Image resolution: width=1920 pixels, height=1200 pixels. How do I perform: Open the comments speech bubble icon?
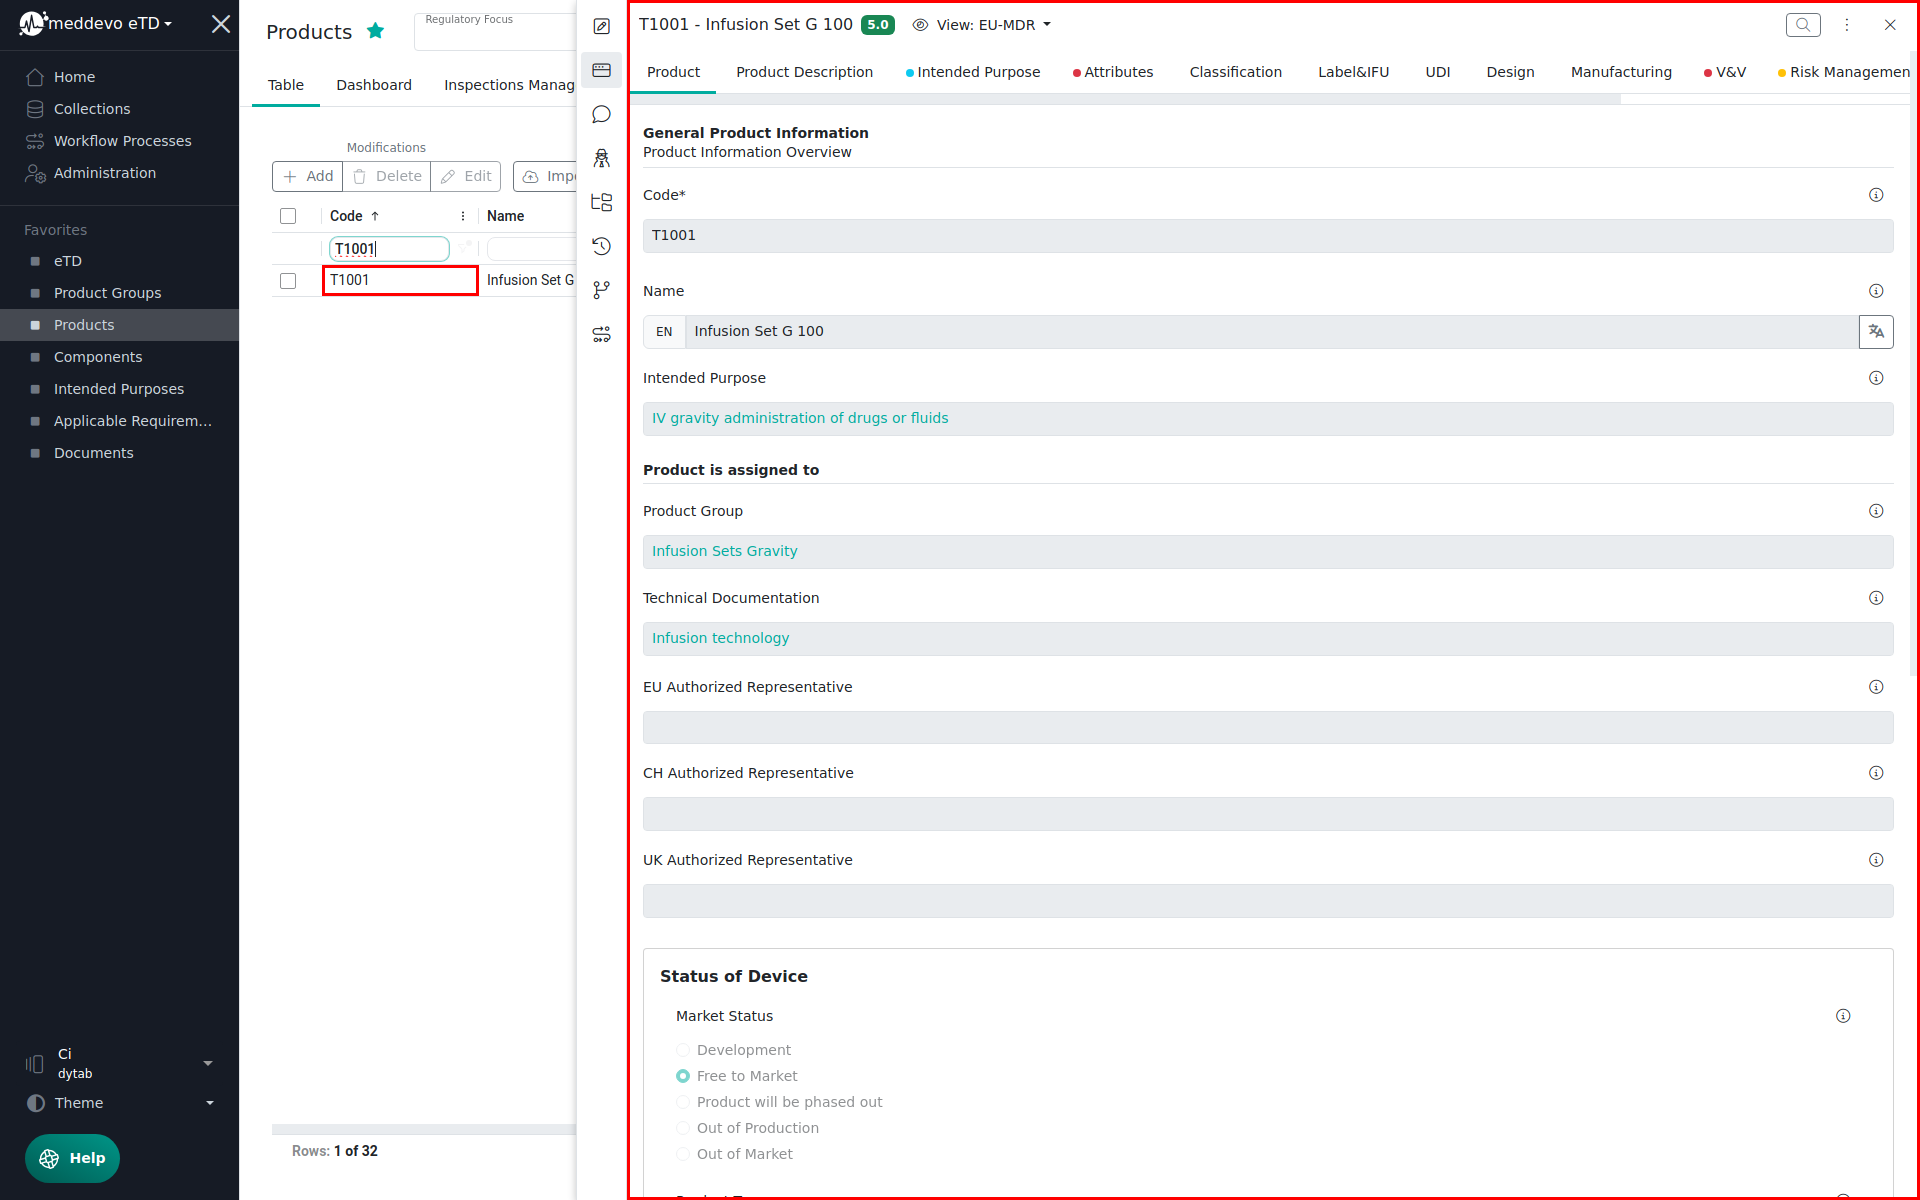click(601, 114)
